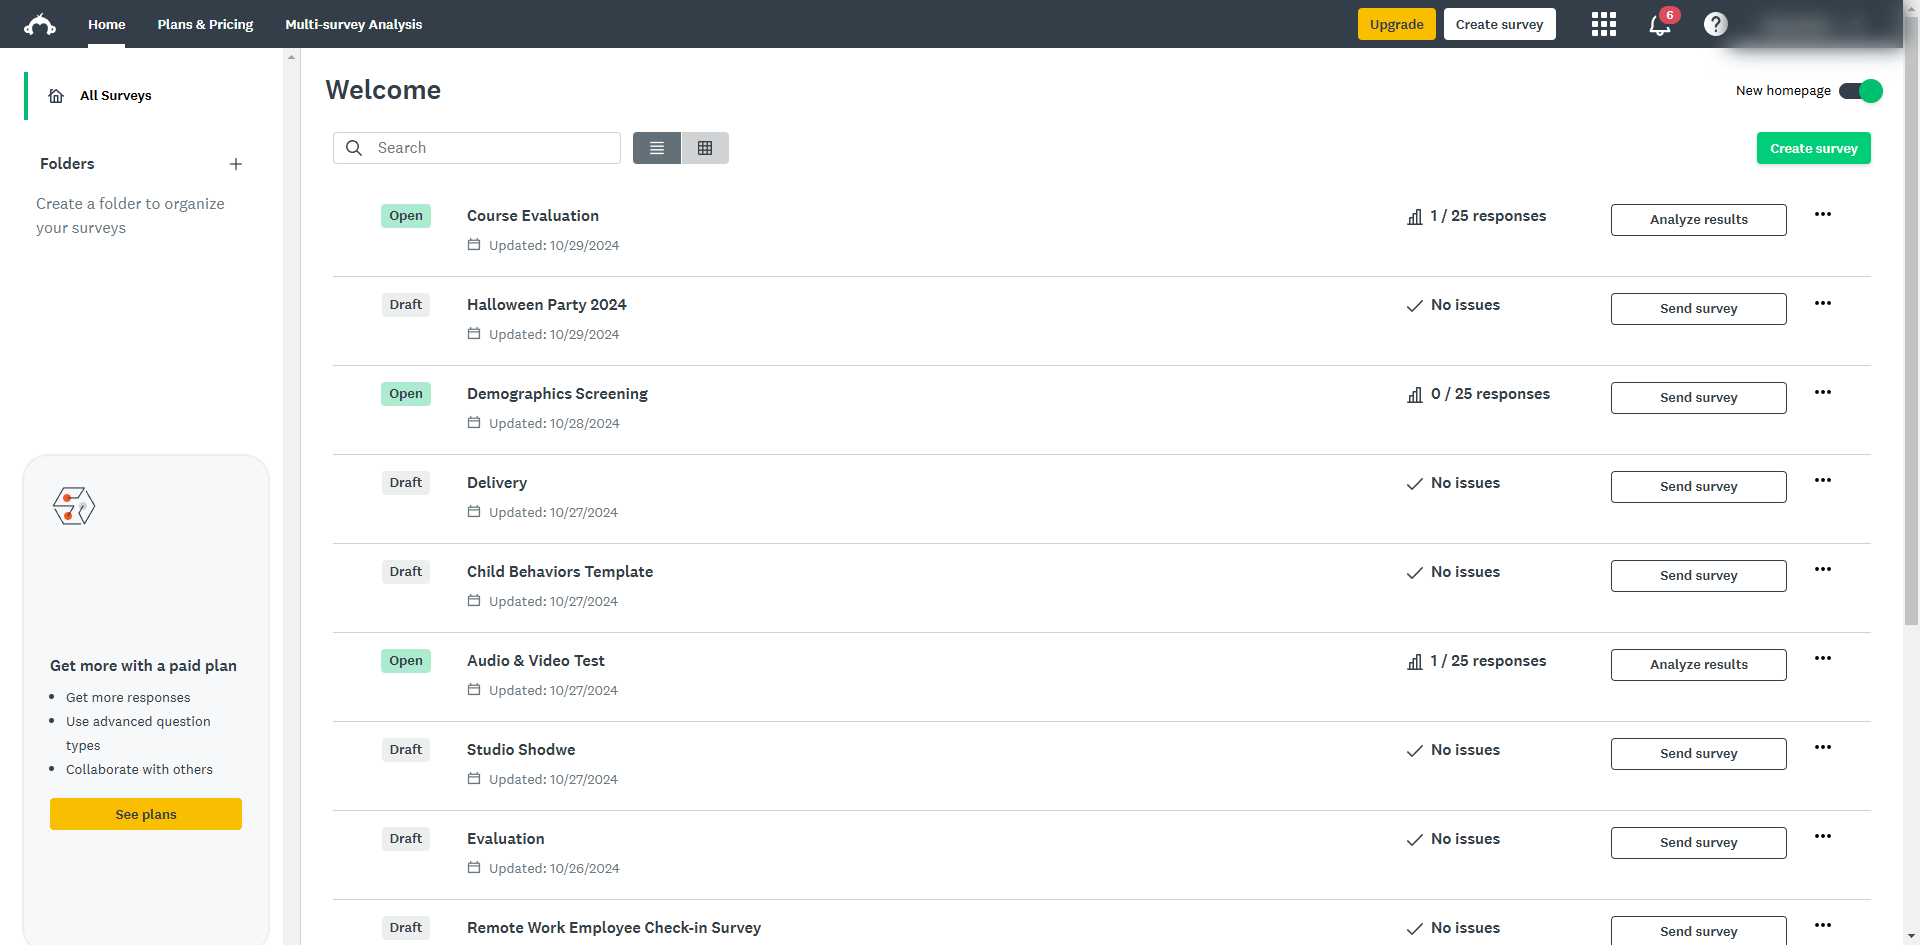Click the Open status badge for Course Evaluation

(406, 216)
